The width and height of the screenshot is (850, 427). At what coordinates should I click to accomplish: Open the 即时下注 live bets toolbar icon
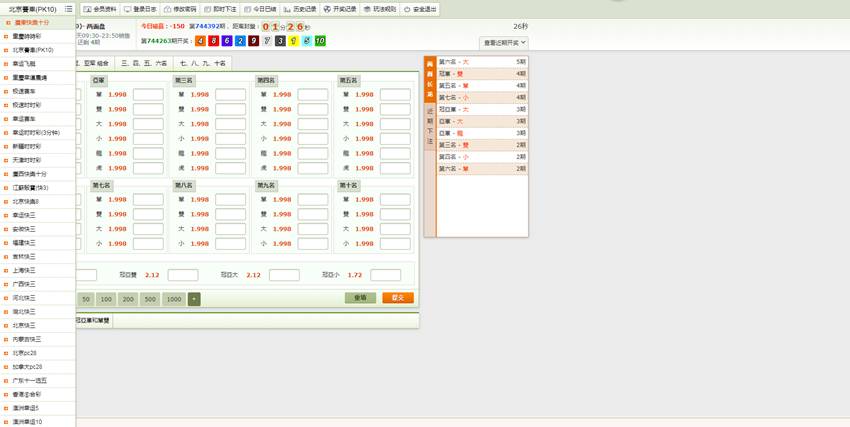click(x=207, y=9)
